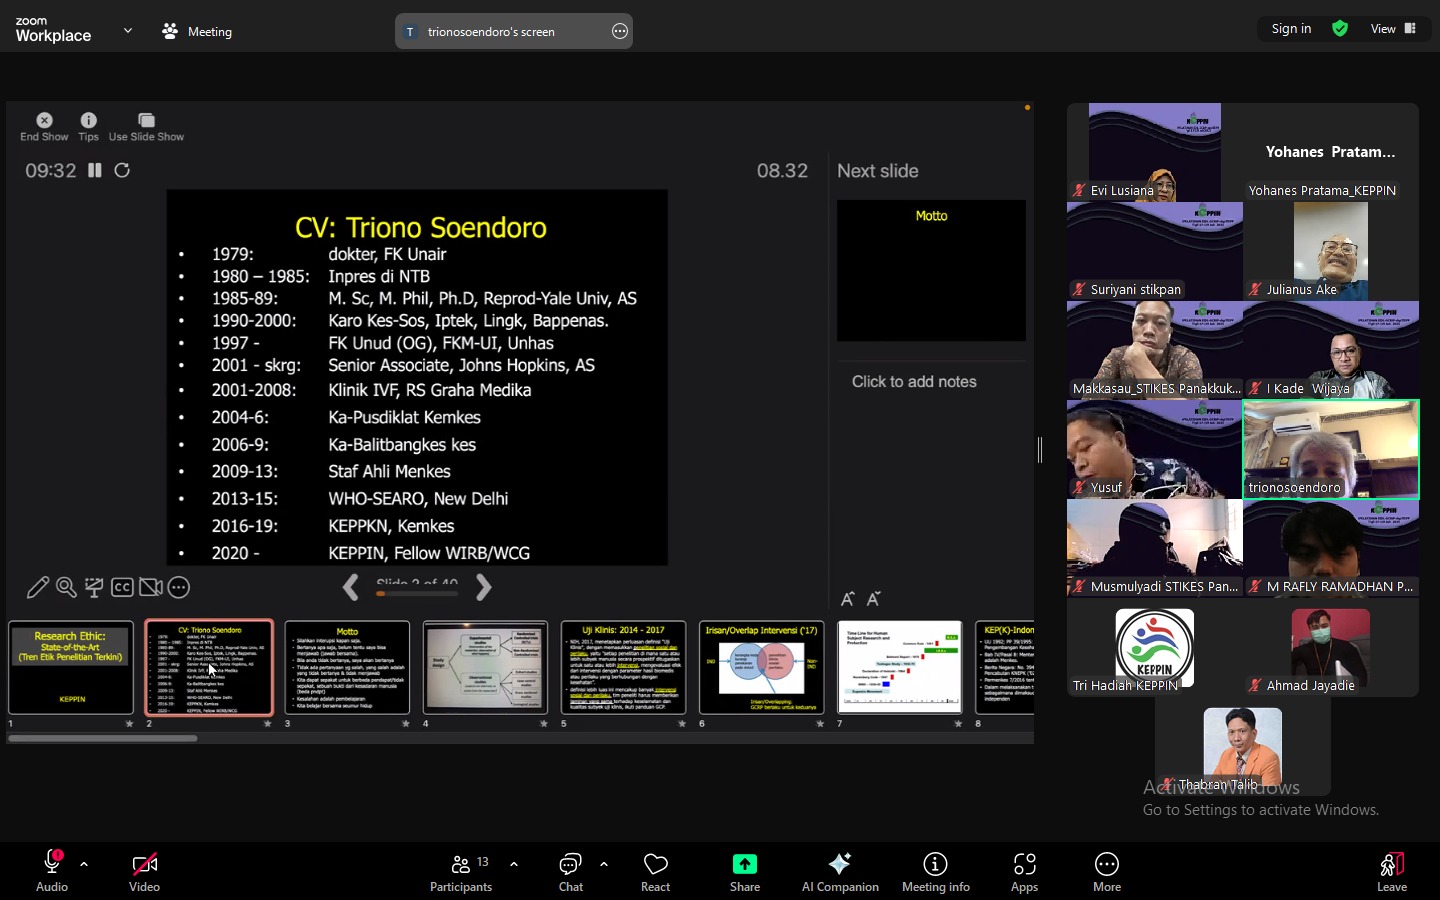Expand audio options arrow next to Audio

click(x=84, y=864)
